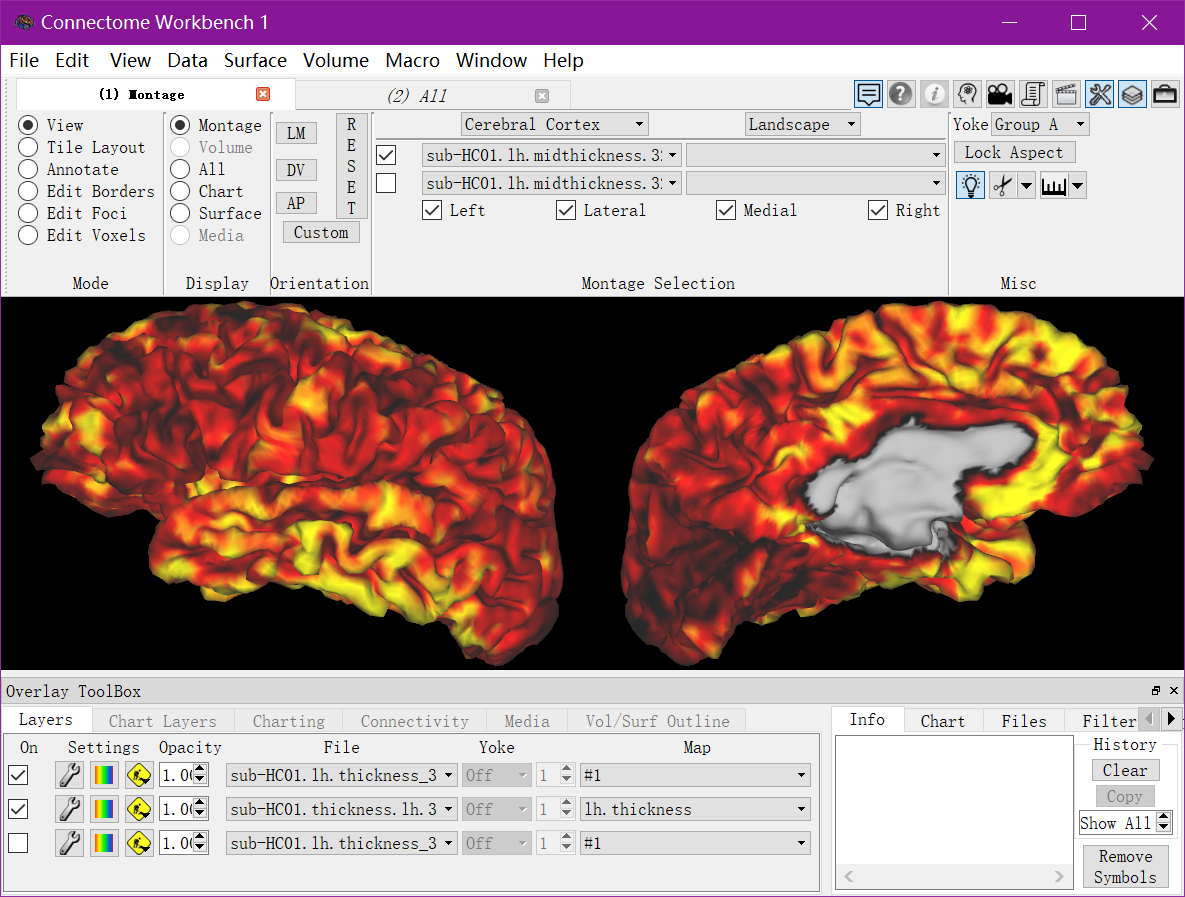Image resolution: width=1185 pixels, height=897 pixels.
Task: Expand the Cerebral Cortex structure dropdown
Action: 555,125
